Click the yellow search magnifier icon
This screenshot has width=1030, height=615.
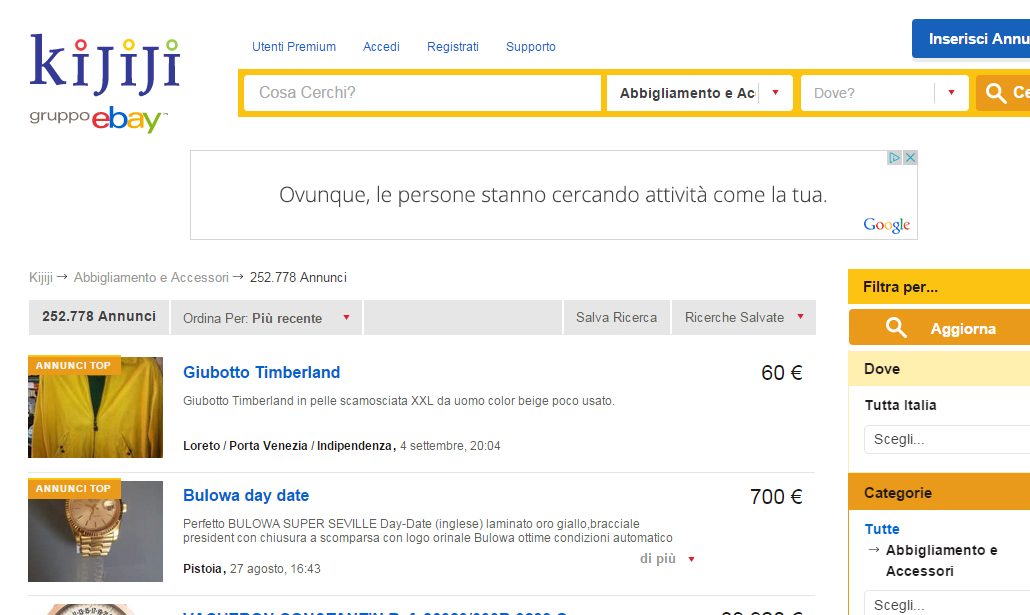click(x=996, y=92)
